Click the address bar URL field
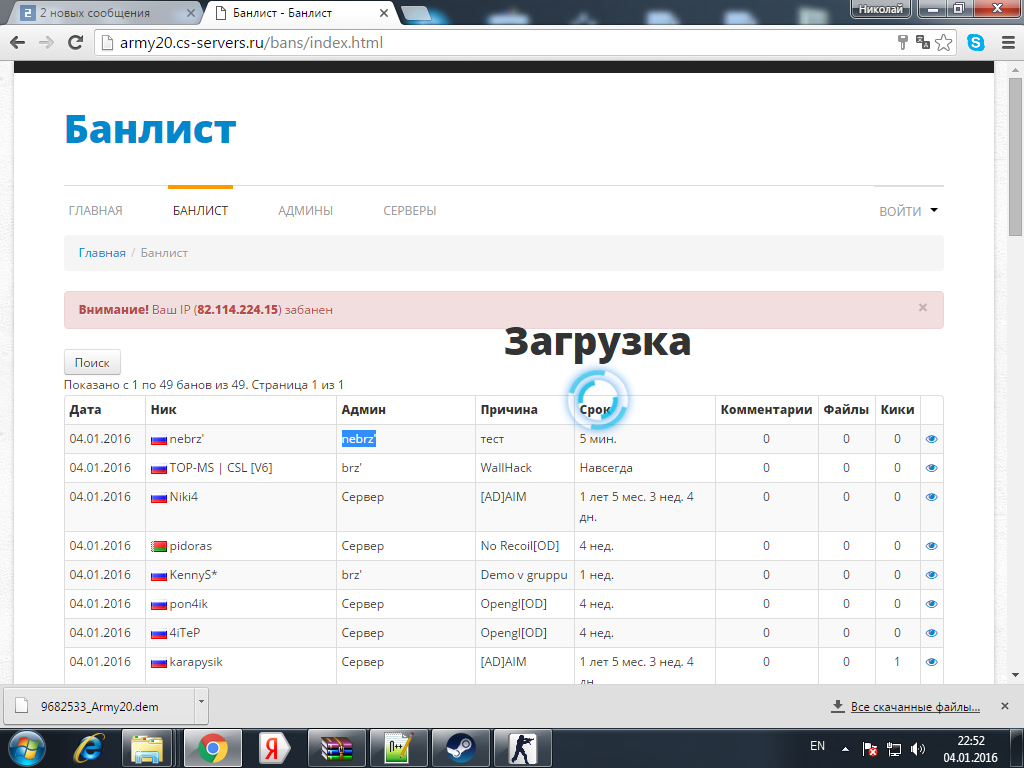1024x768 pixels. [x=496, y=43]
